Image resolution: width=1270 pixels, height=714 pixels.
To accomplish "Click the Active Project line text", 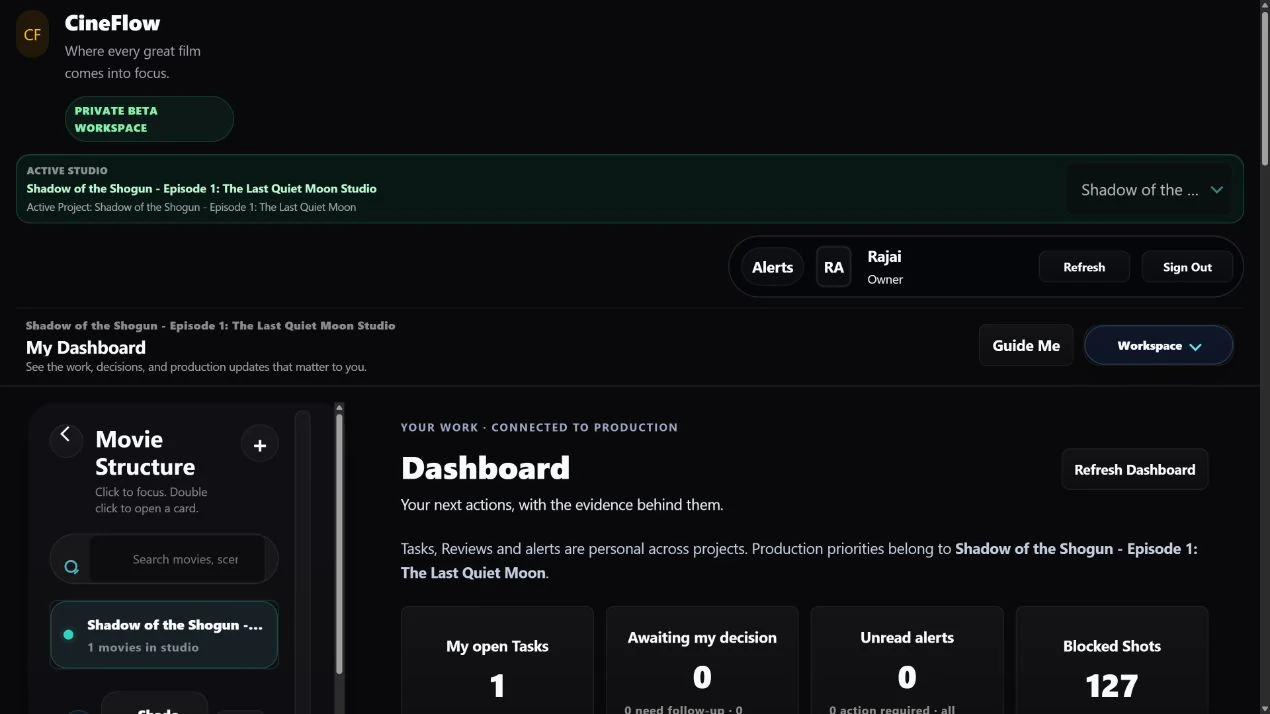I will coord(191,208).
